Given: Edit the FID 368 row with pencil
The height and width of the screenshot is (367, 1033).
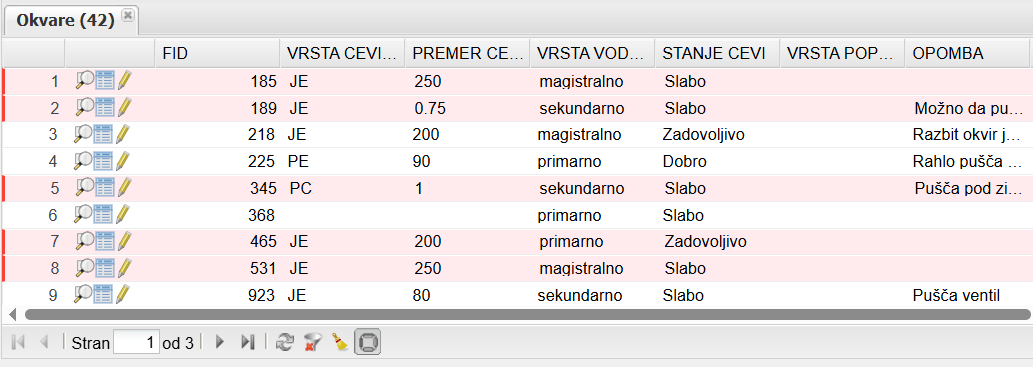Looking at the screenshot, I should (124, 215).
